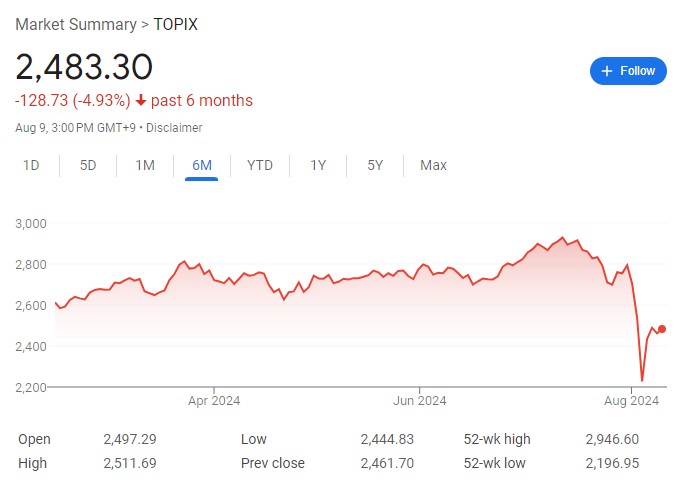Switch to the 5Y chart range

pyautogui.click(x=375, y=165)
